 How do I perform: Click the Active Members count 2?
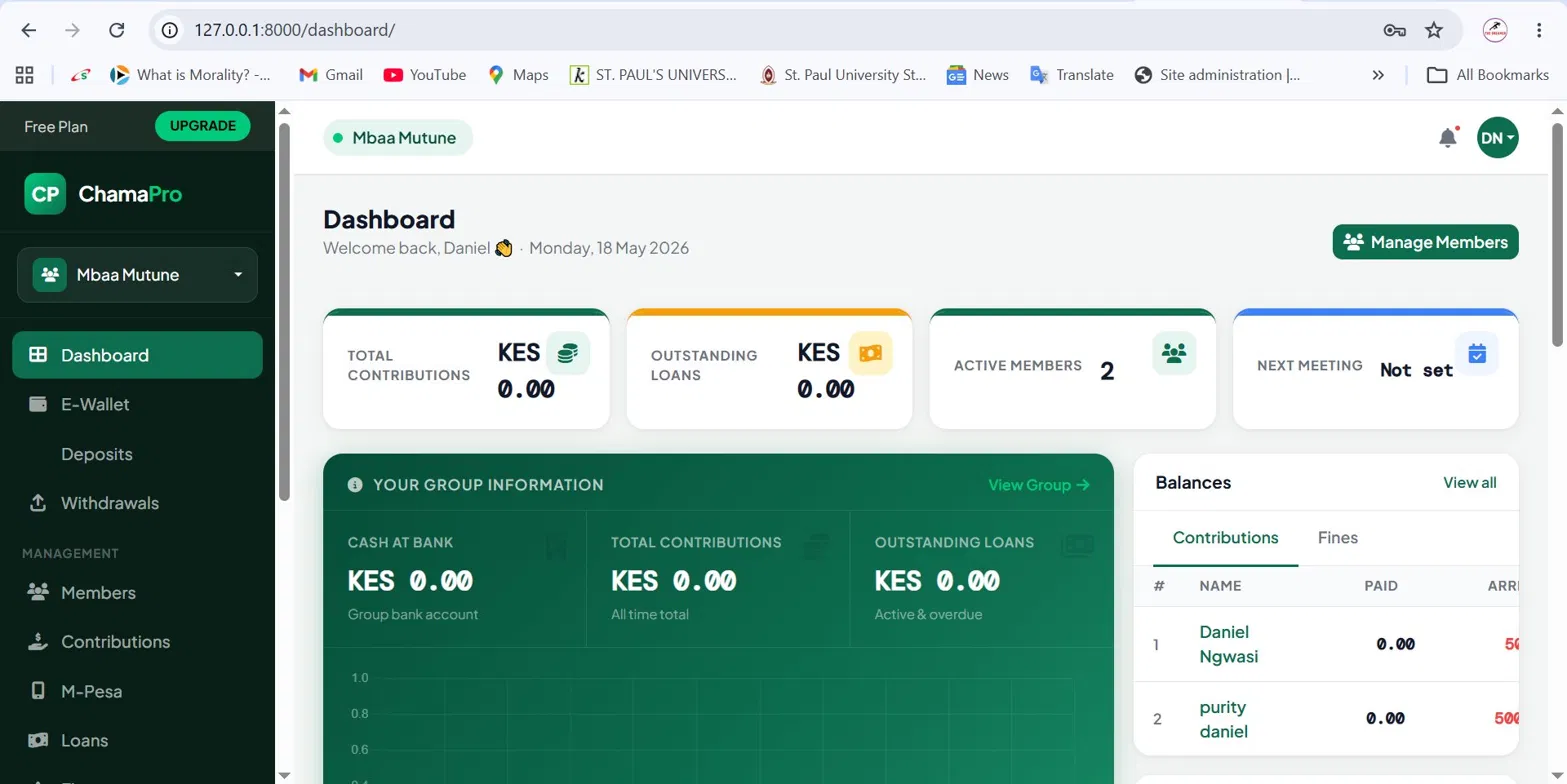1107,372
